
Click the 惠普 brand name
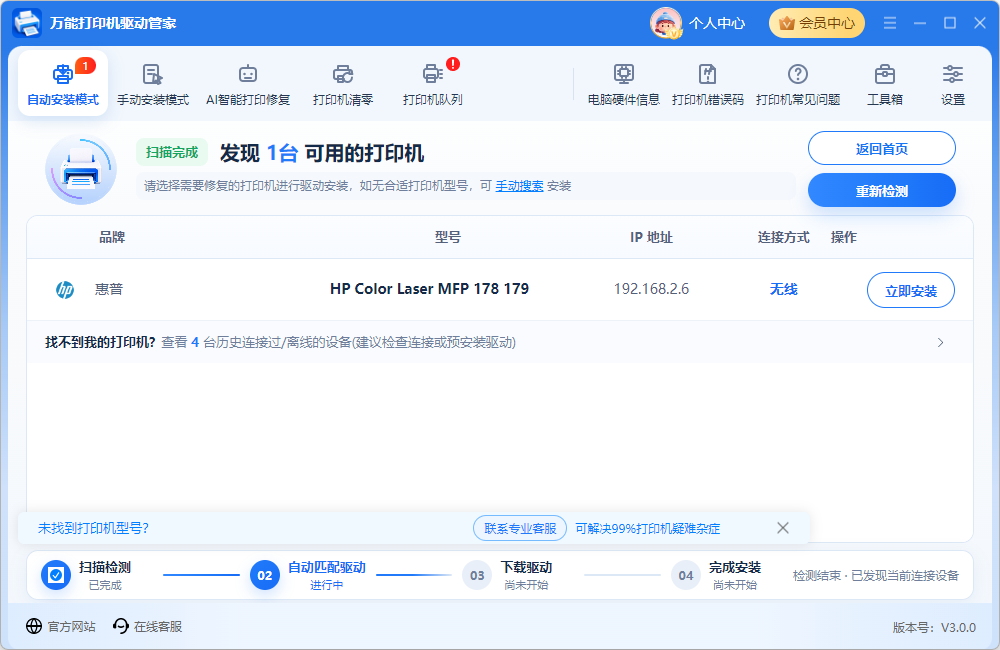pyautogui.click(x=109, y=289)
